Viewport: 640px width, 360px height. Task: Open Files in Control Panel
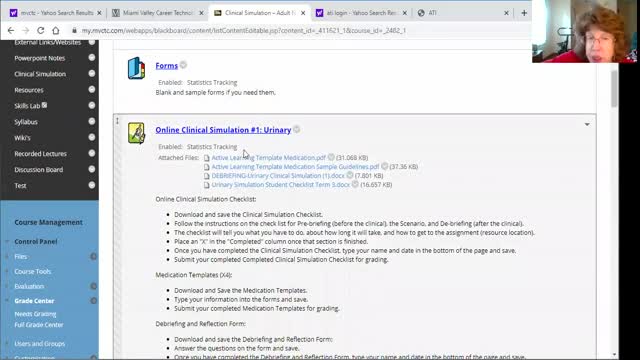20,257
